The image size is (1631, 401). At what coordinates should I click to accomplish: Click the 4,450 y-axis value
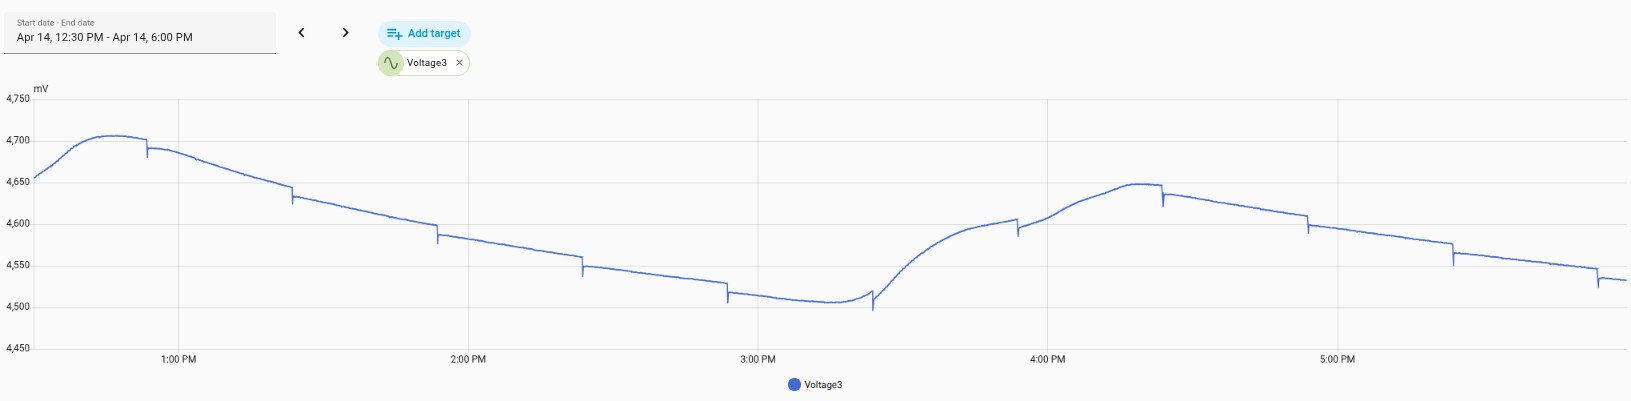coord(18,349)
